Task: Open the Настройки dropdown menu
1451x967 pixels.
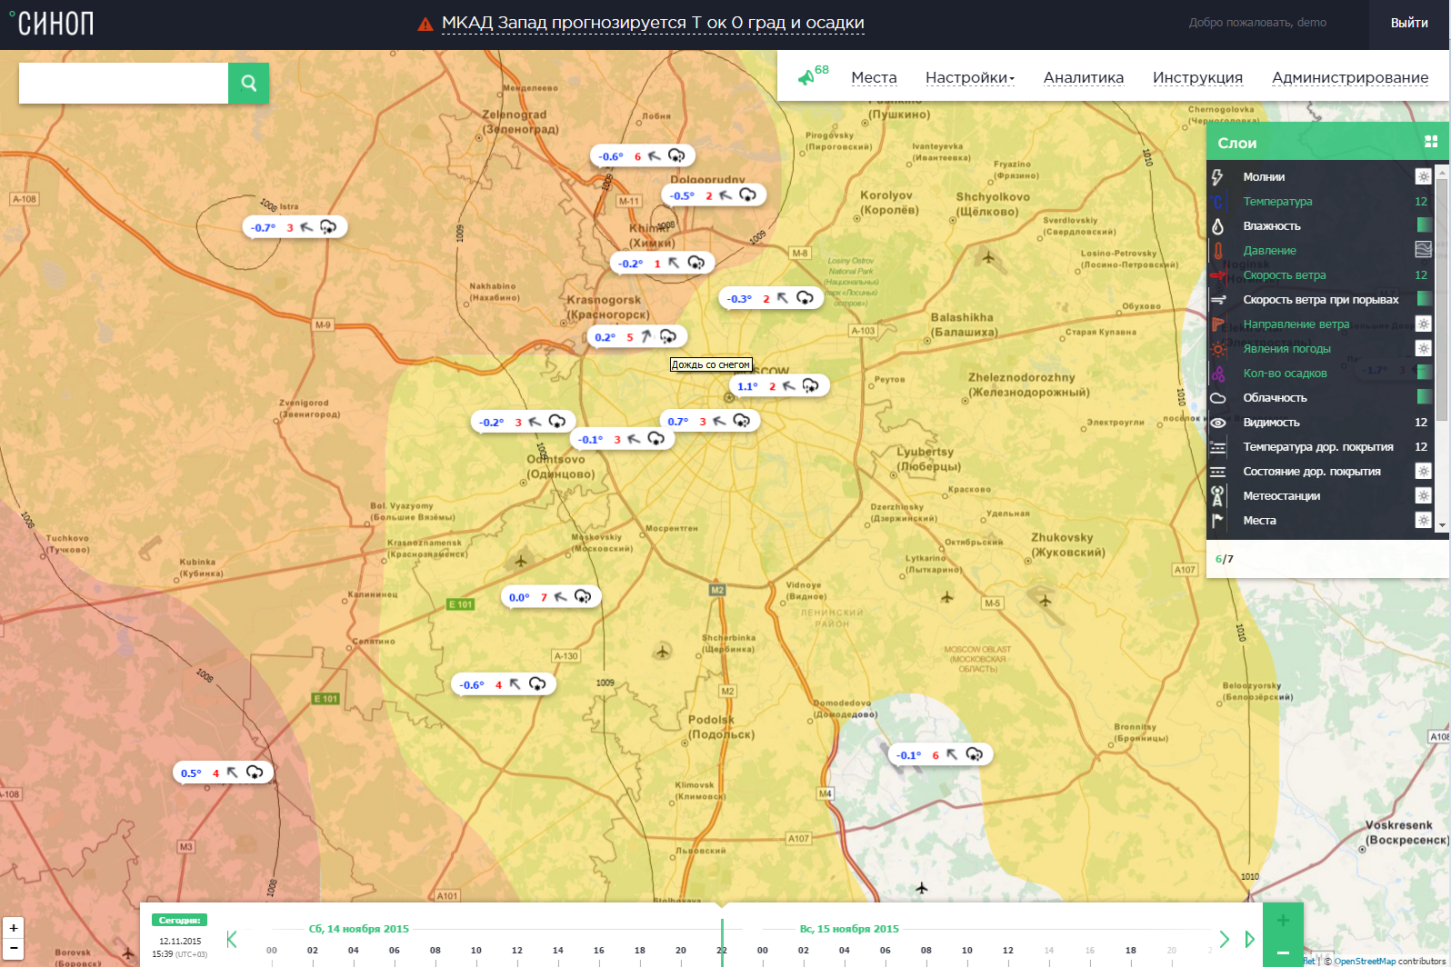Action: (x=969, y=78)
